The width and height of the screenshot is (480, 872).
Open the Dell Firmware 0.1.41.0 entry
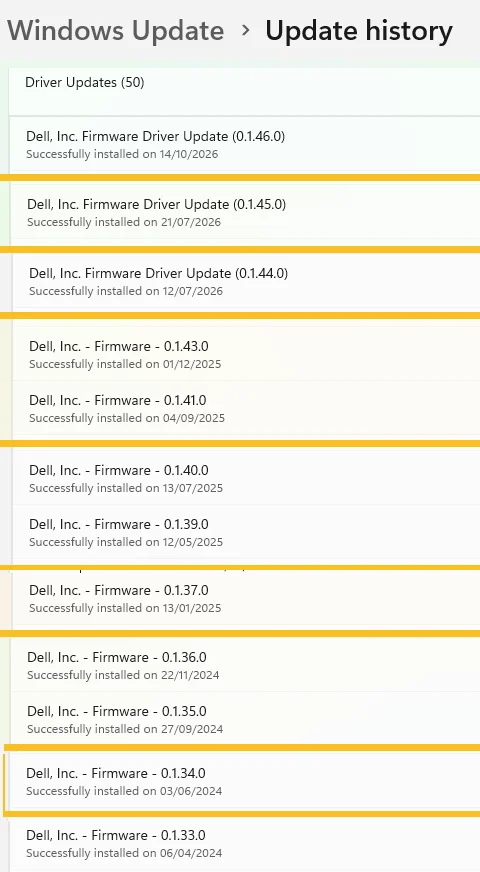tap(245, 408)
